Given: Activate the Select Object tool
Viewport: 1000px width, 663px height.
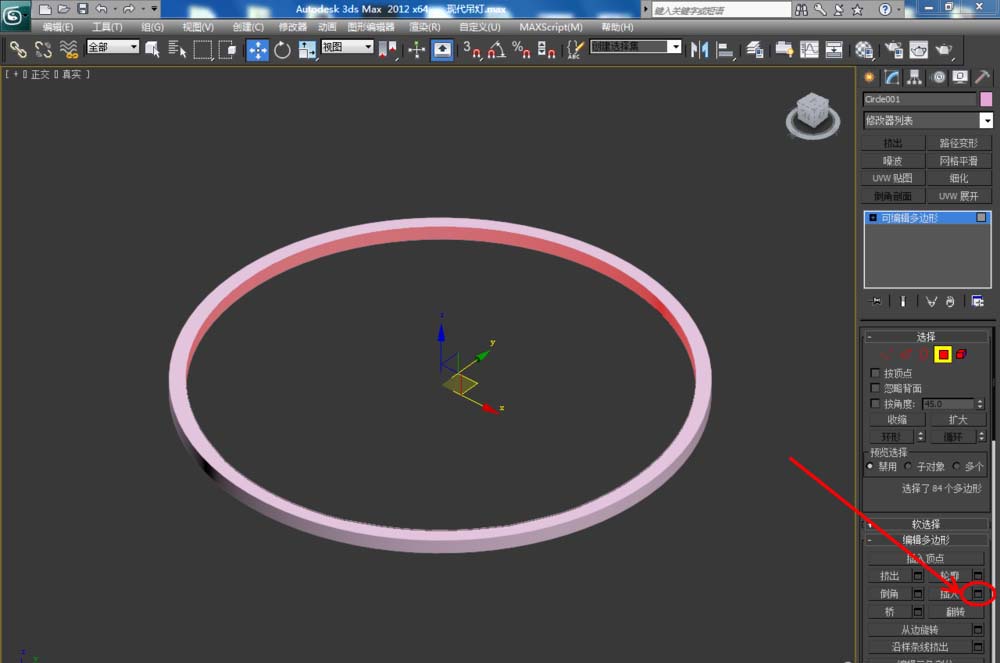Looking at the screenshot, I should coord(152,49).
